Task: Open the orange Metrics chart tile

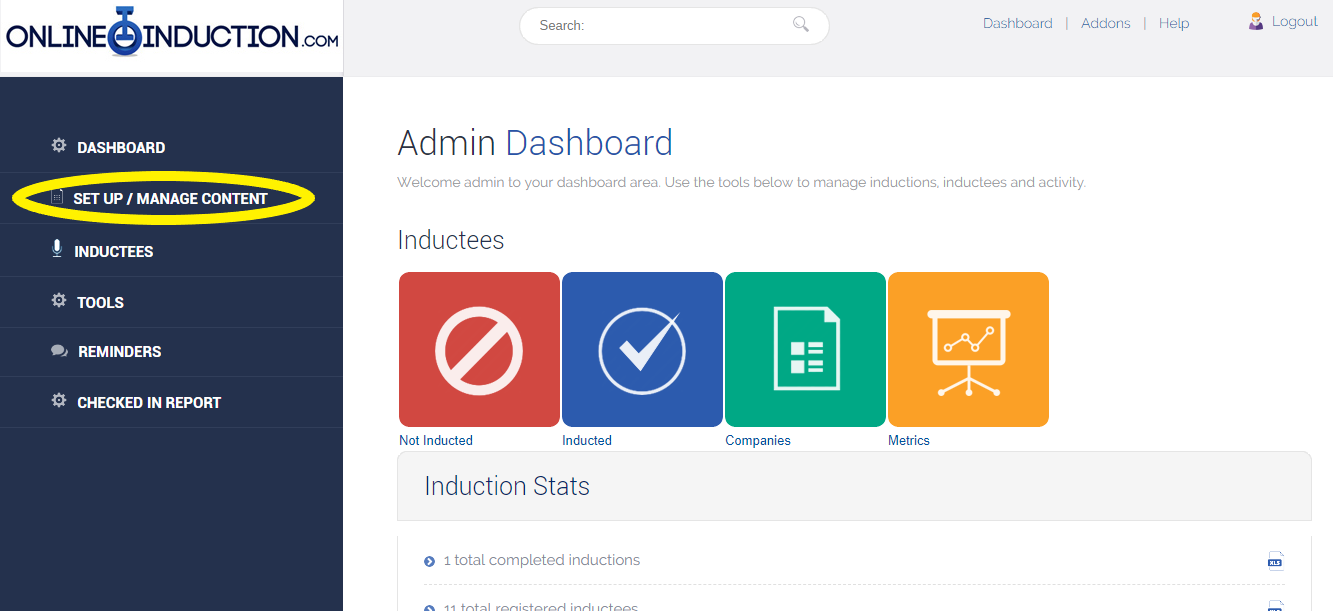Action: point(968,350)
